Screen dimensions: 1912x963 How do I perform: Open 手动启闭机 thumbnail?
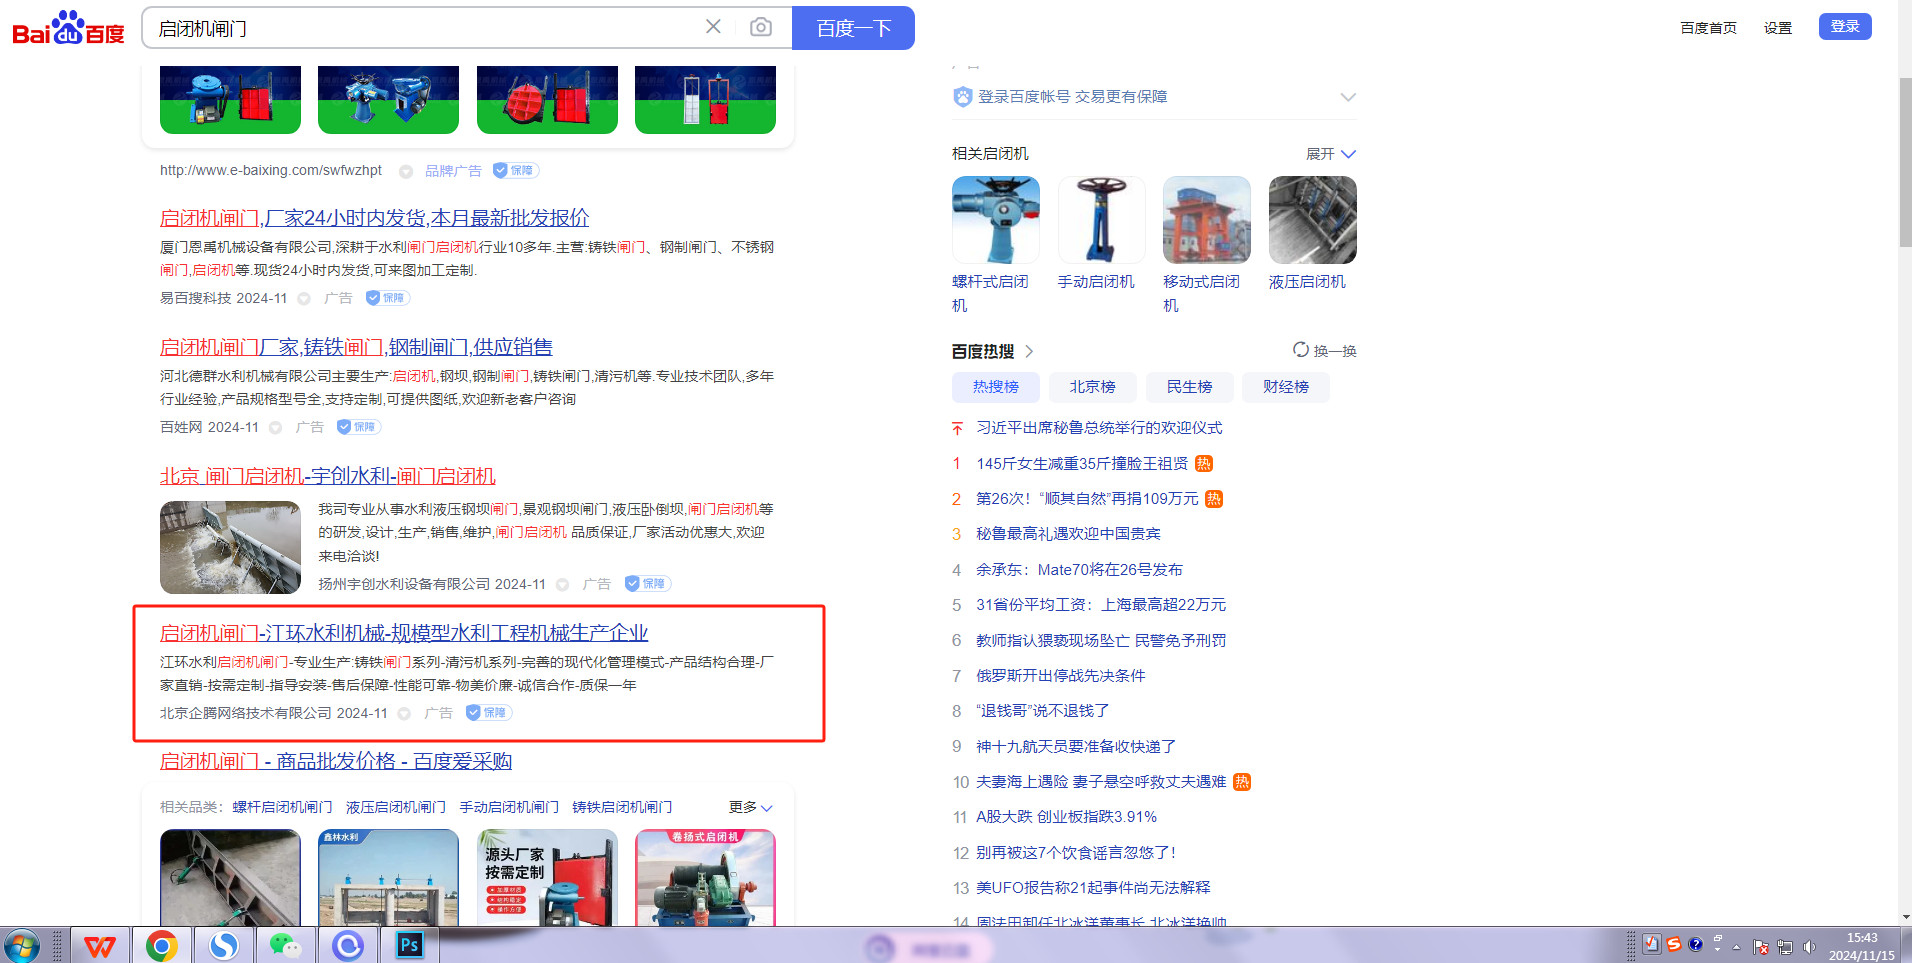tap(1101, 220)
